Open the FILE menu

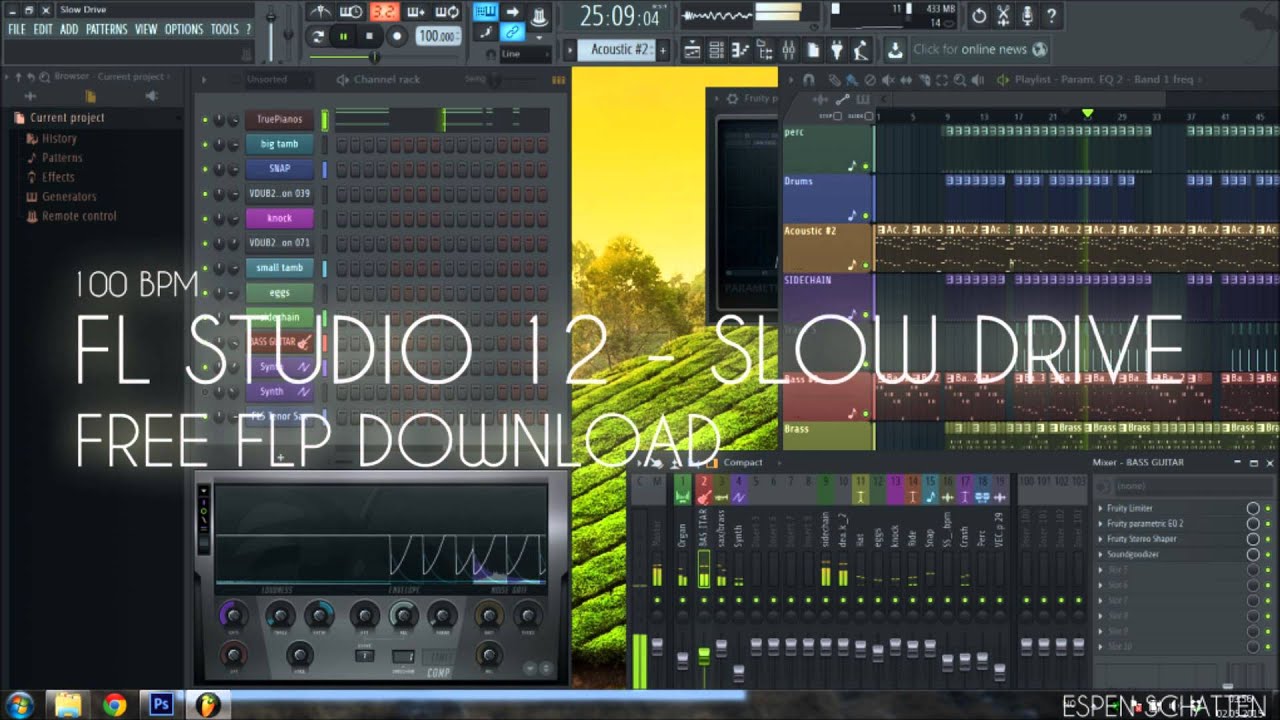click(x=17, y=30)
